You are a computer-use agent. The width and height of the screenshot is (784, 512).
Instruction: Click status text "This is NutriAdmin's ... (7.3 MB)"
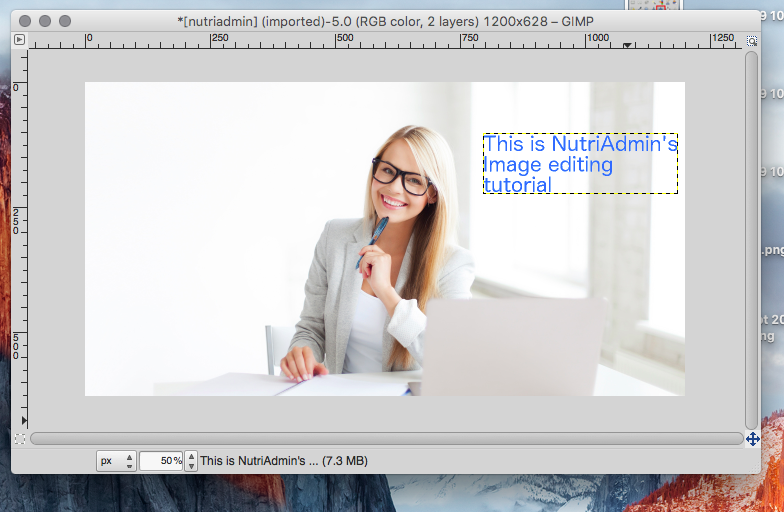pyautogui.click(x=284, y=460)
